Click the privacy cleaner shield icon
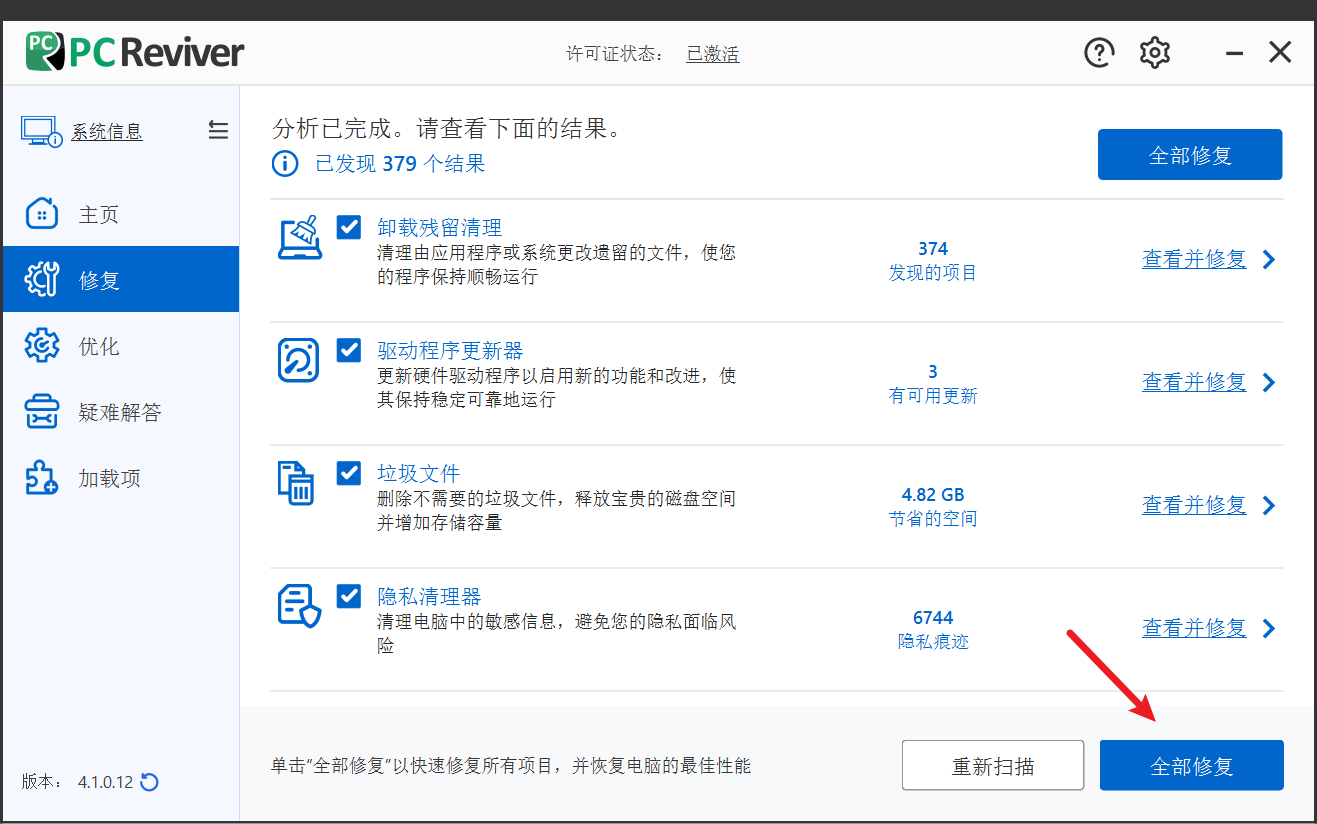The image size is (1317, 824). click(x=299, y=606)
